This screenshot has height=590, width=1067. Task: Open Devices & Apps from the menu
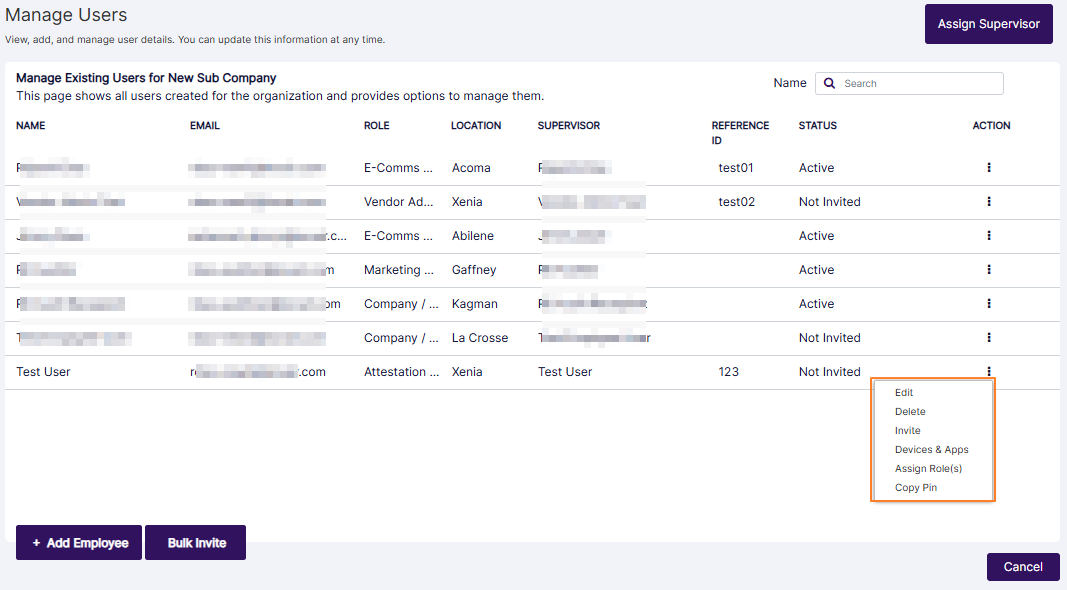coord(931,449)
